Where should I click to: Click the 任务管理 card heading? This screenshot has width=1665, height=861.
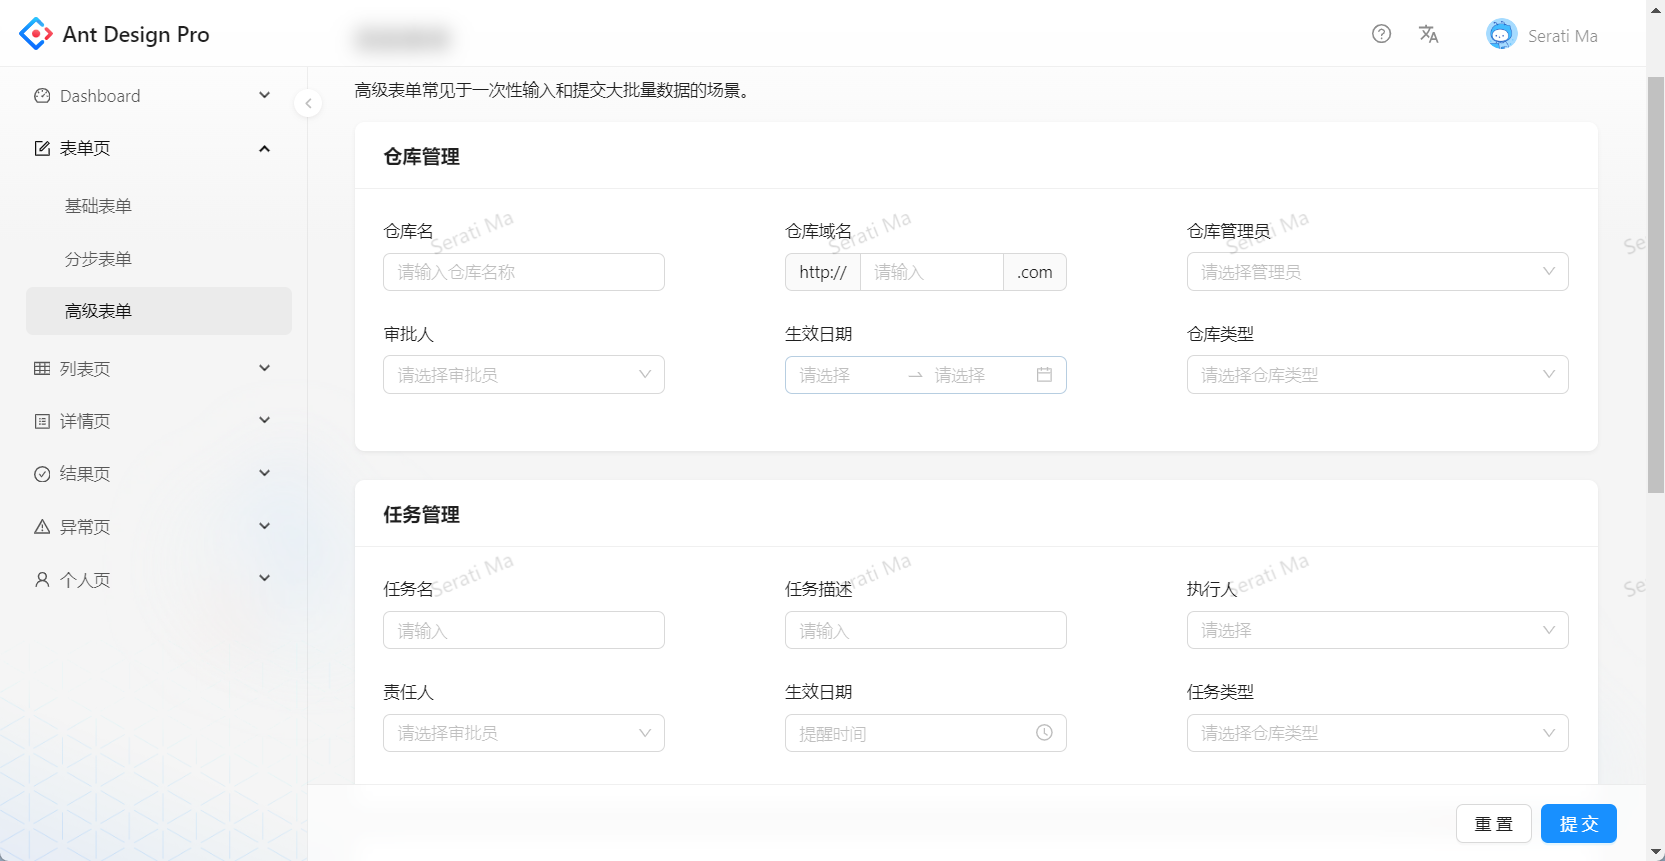point(421,515)
